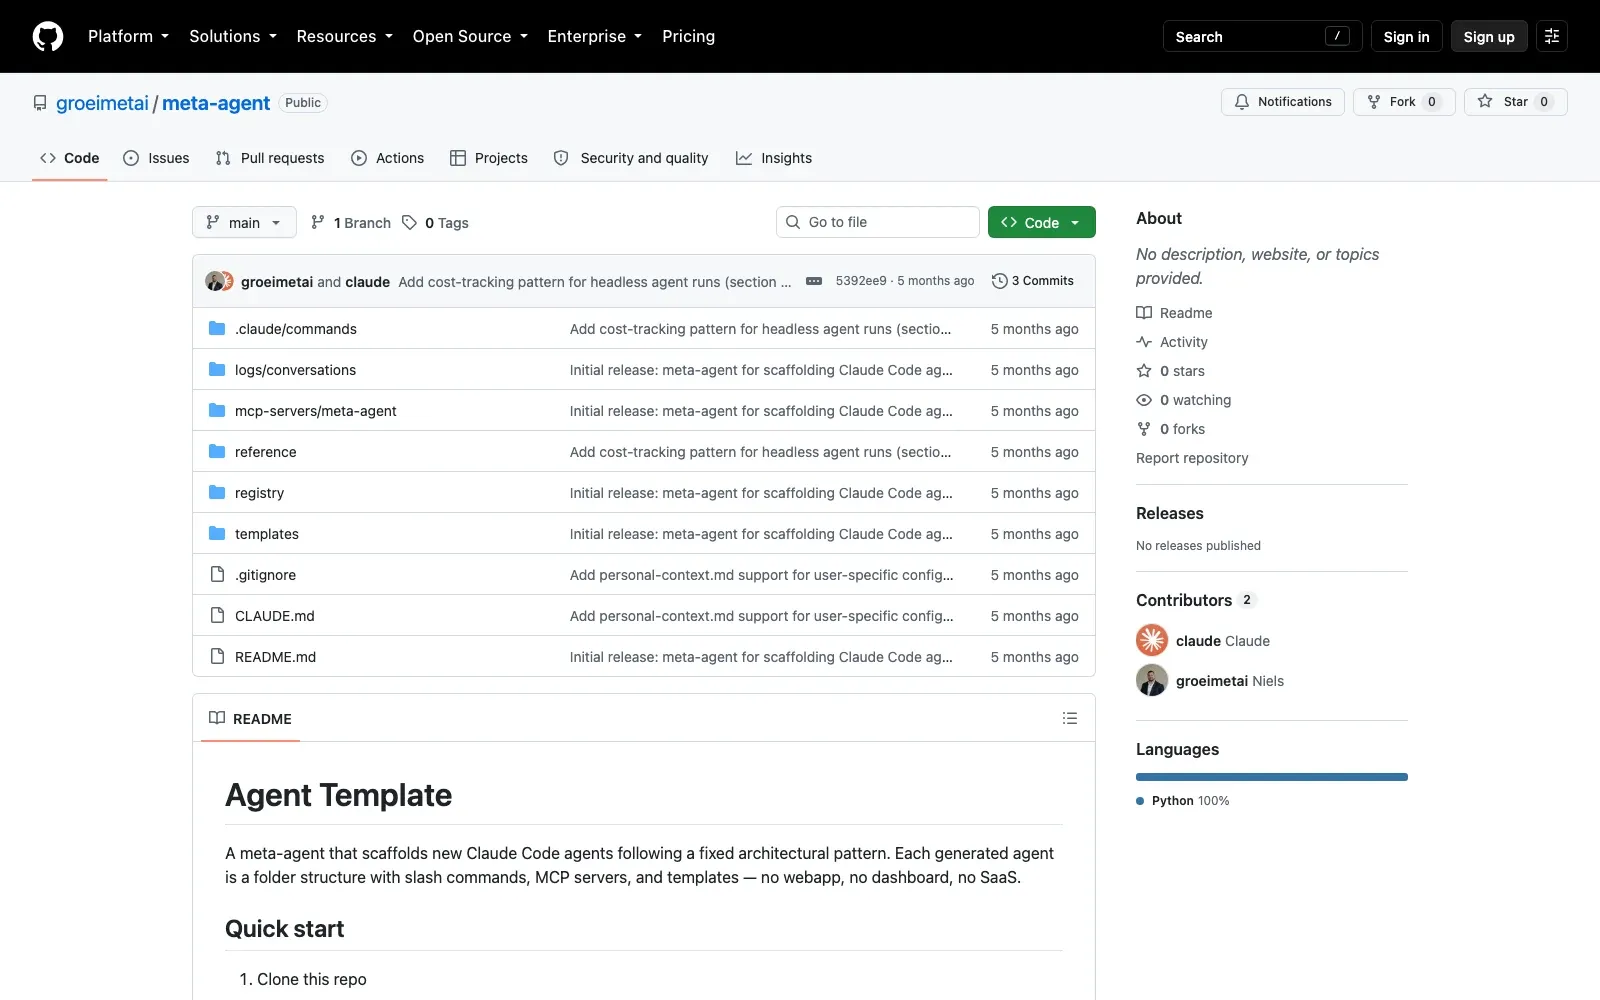The image size is (1600, 1000).
Task: Click the Python language bar
Action: (x=1272, y=777)
